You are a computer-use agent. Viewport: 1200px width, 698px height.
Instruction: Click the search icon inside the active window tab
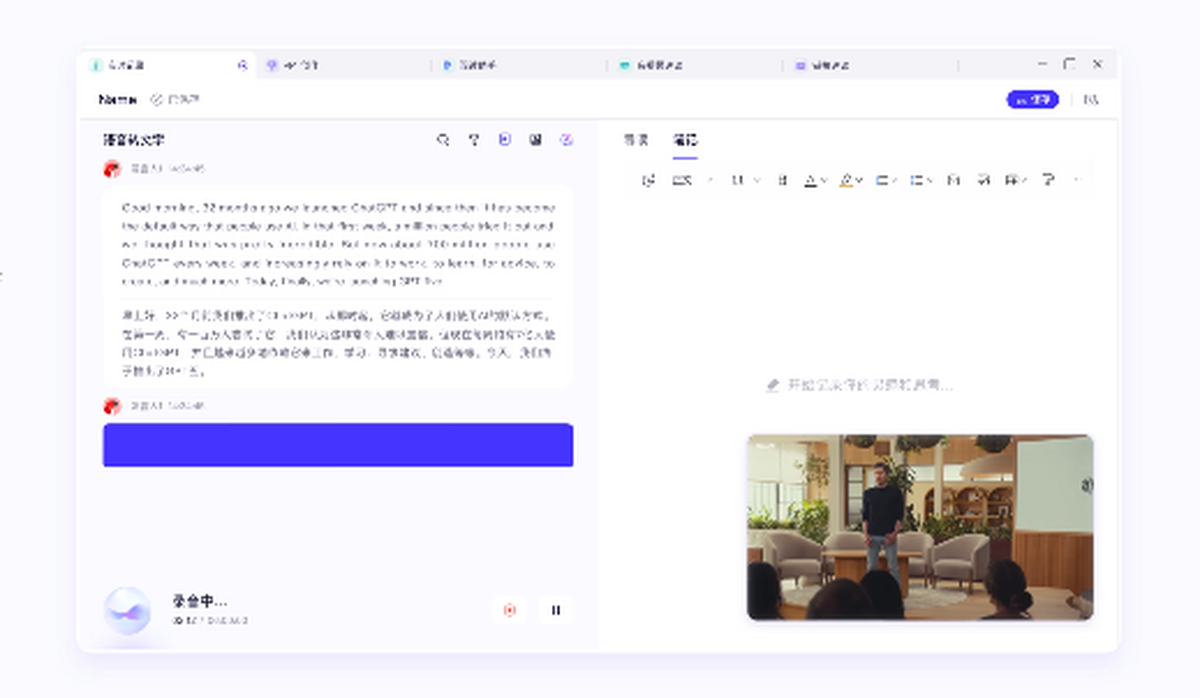tap(242, 65)
